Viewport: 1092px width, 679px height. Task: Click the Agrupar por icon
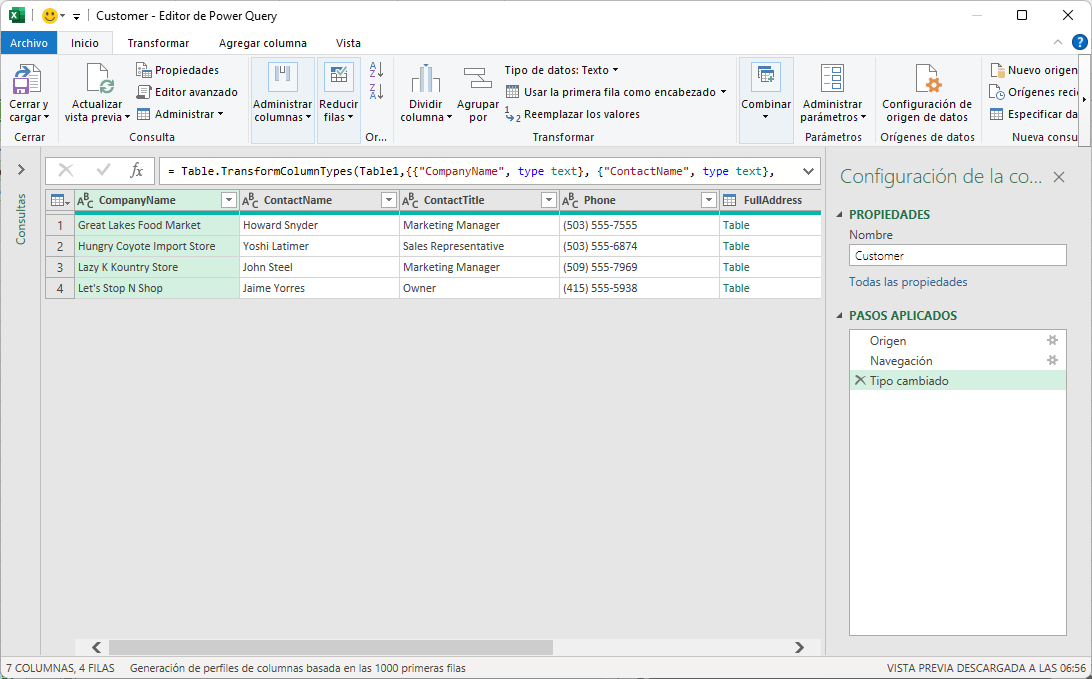pos(478,78)
